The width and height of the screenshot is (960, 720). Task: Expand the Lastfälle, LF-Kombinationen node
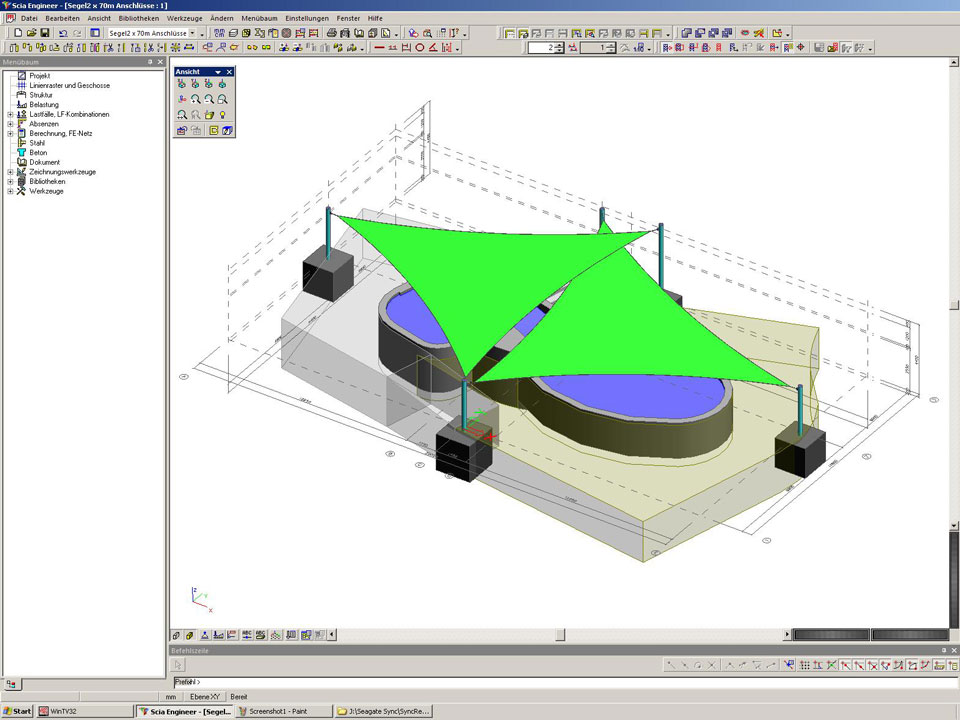(x=10, y=114)
